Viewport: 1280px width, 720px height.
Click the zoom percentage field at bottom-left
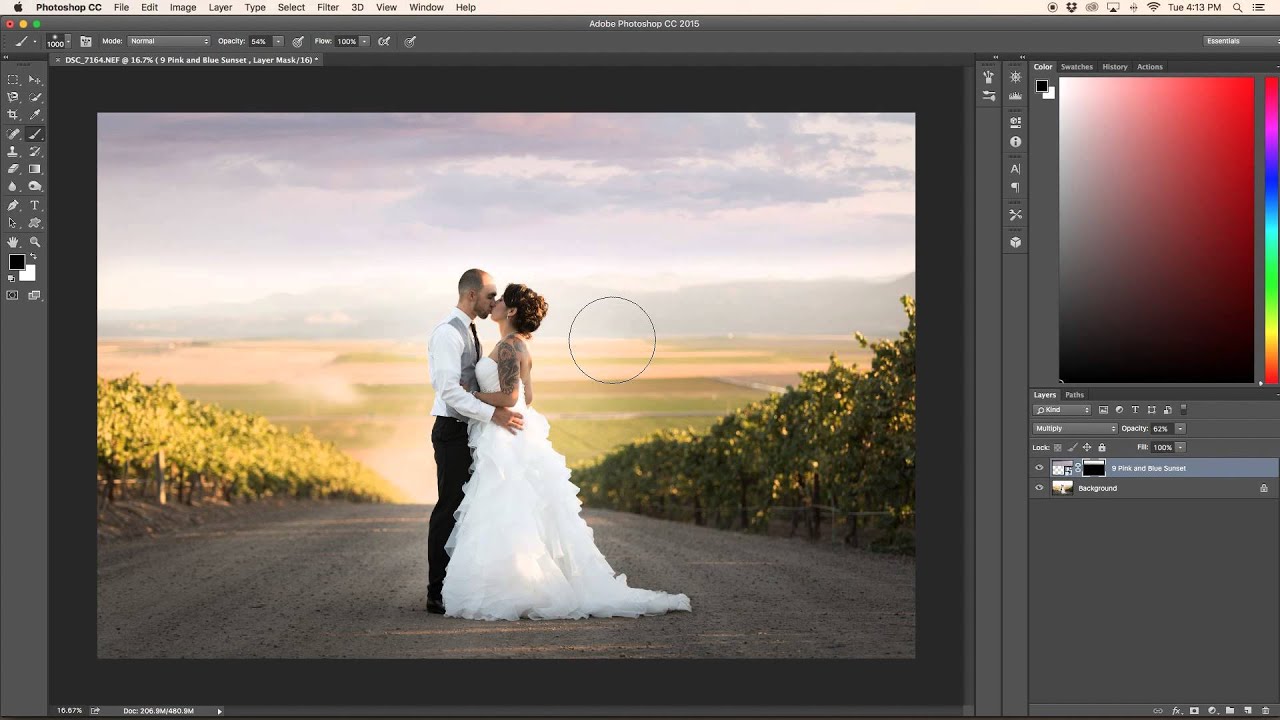pos(69,710)
